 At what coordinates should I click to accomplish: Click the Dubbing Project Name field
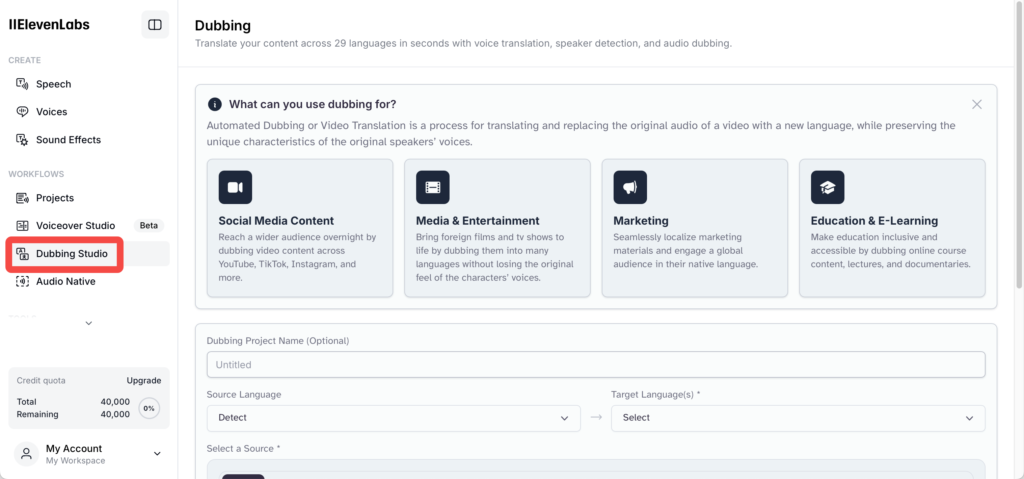[x=596, y=365]
